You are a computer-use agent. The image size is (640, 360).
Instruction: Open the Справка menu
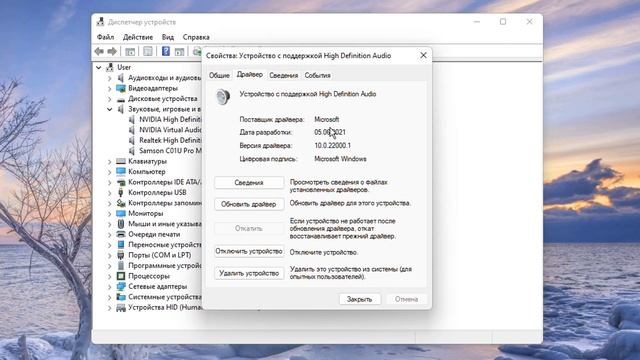point(196,37)
